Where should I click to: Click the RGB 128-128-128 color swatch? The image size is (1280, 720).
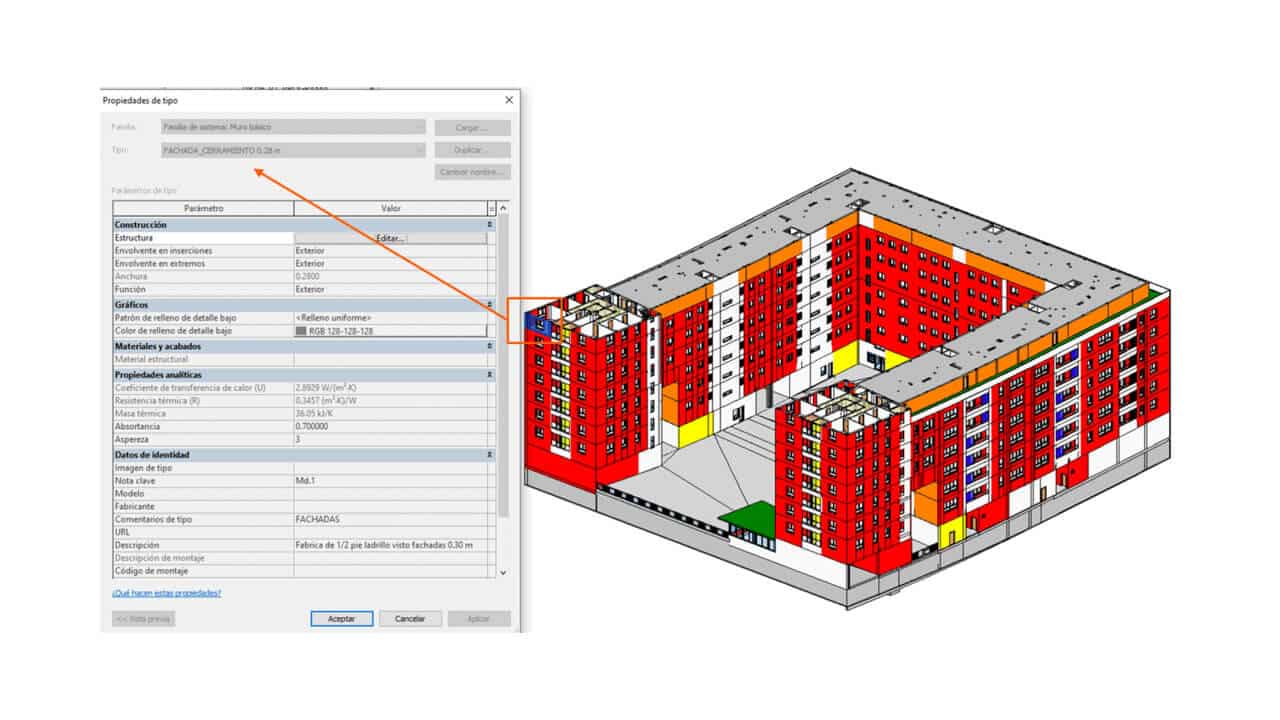click(x=302, y=330)
